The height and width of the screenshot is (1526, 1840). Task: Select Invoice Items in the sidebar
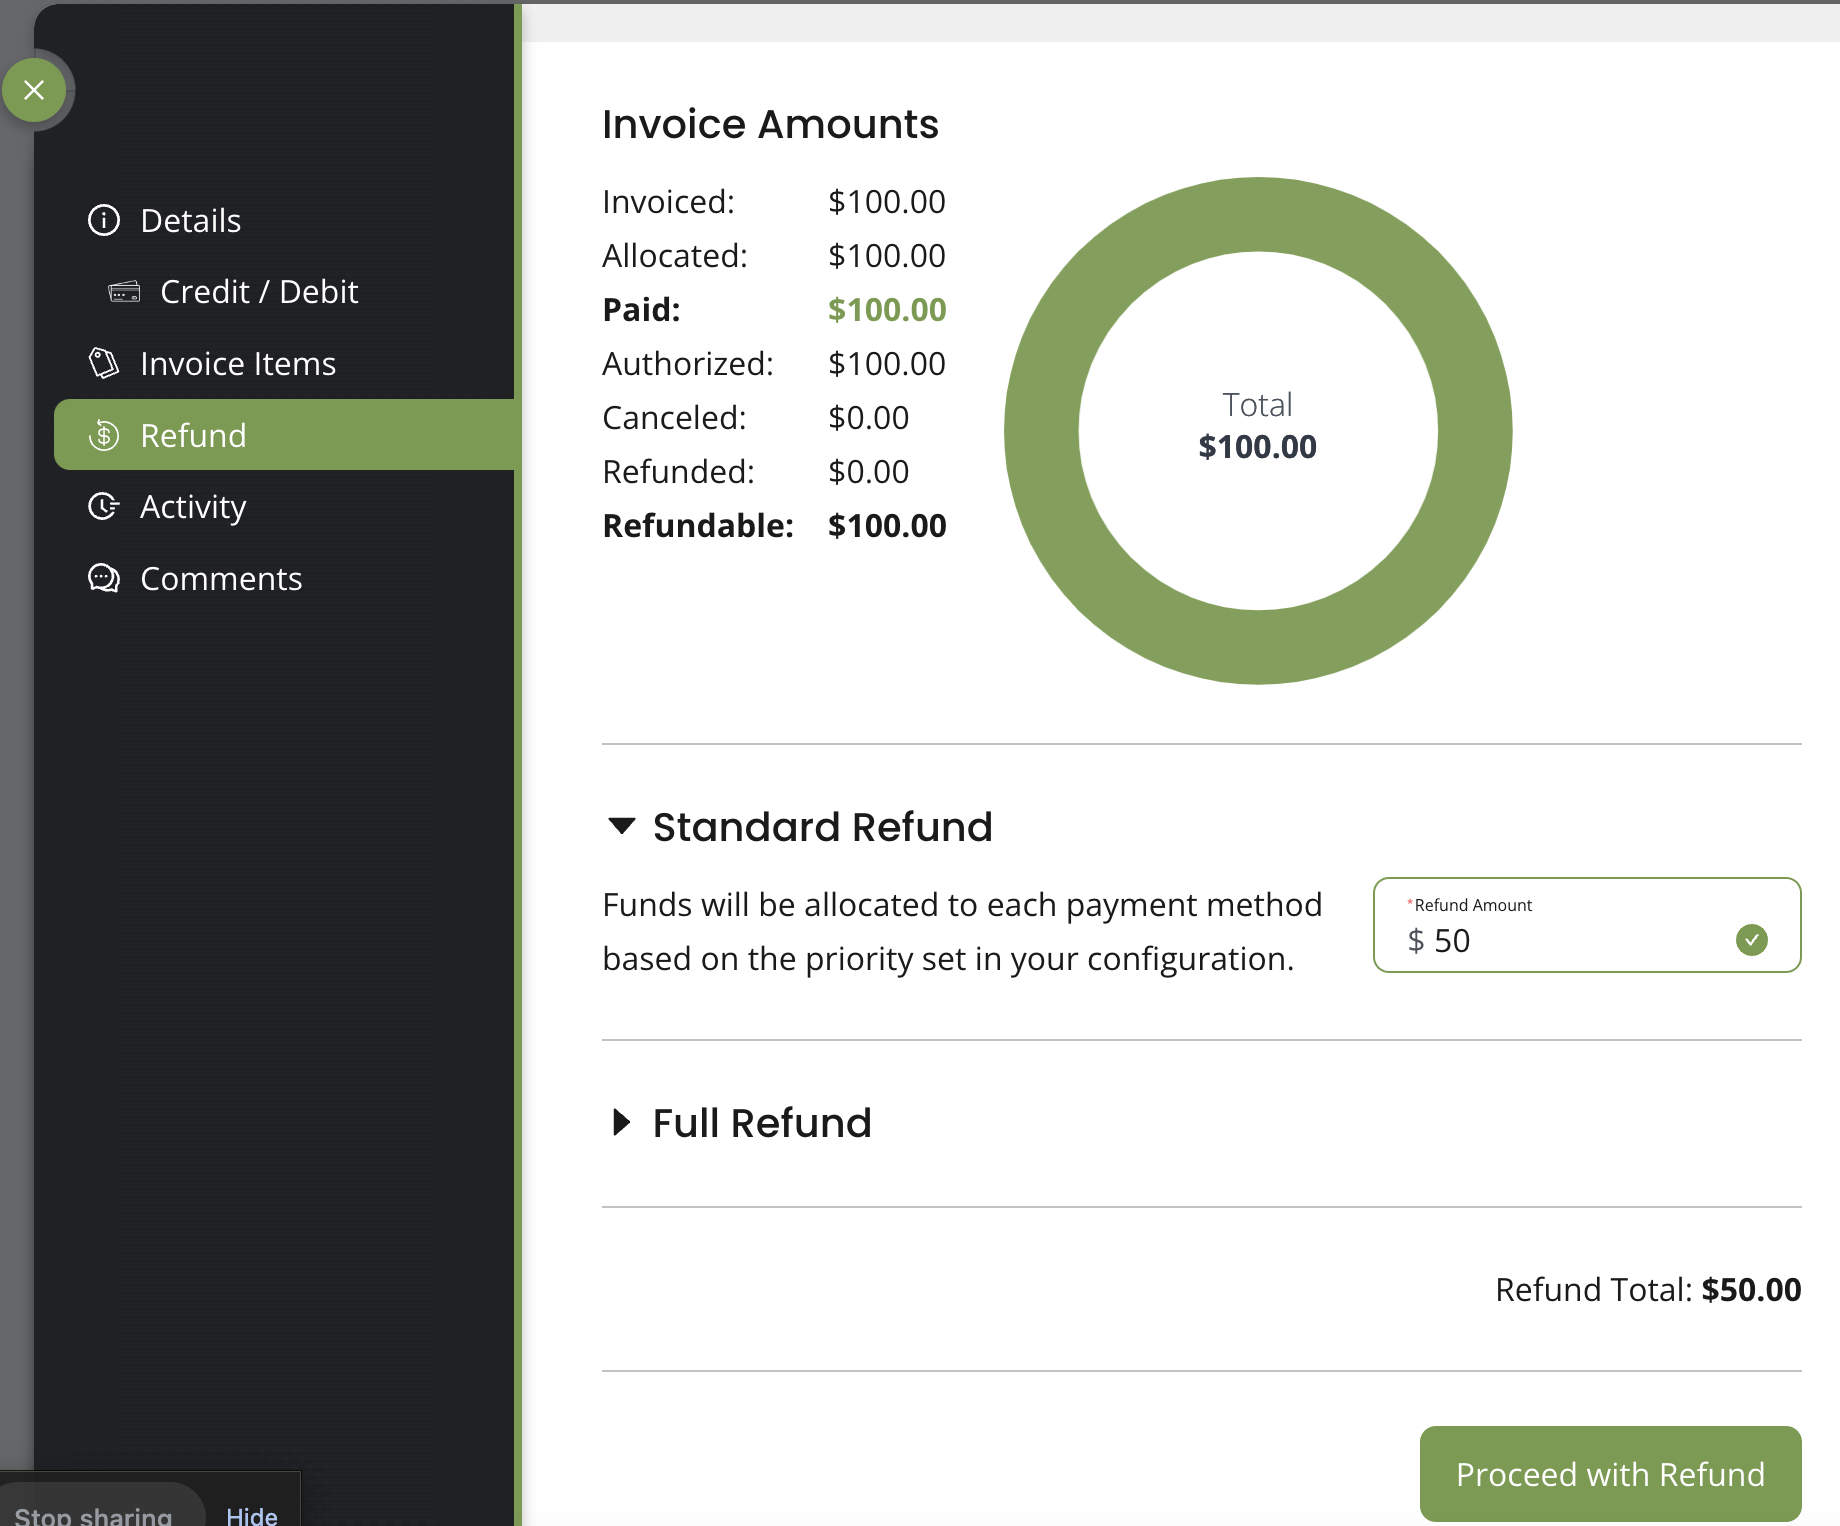[237, 363]
